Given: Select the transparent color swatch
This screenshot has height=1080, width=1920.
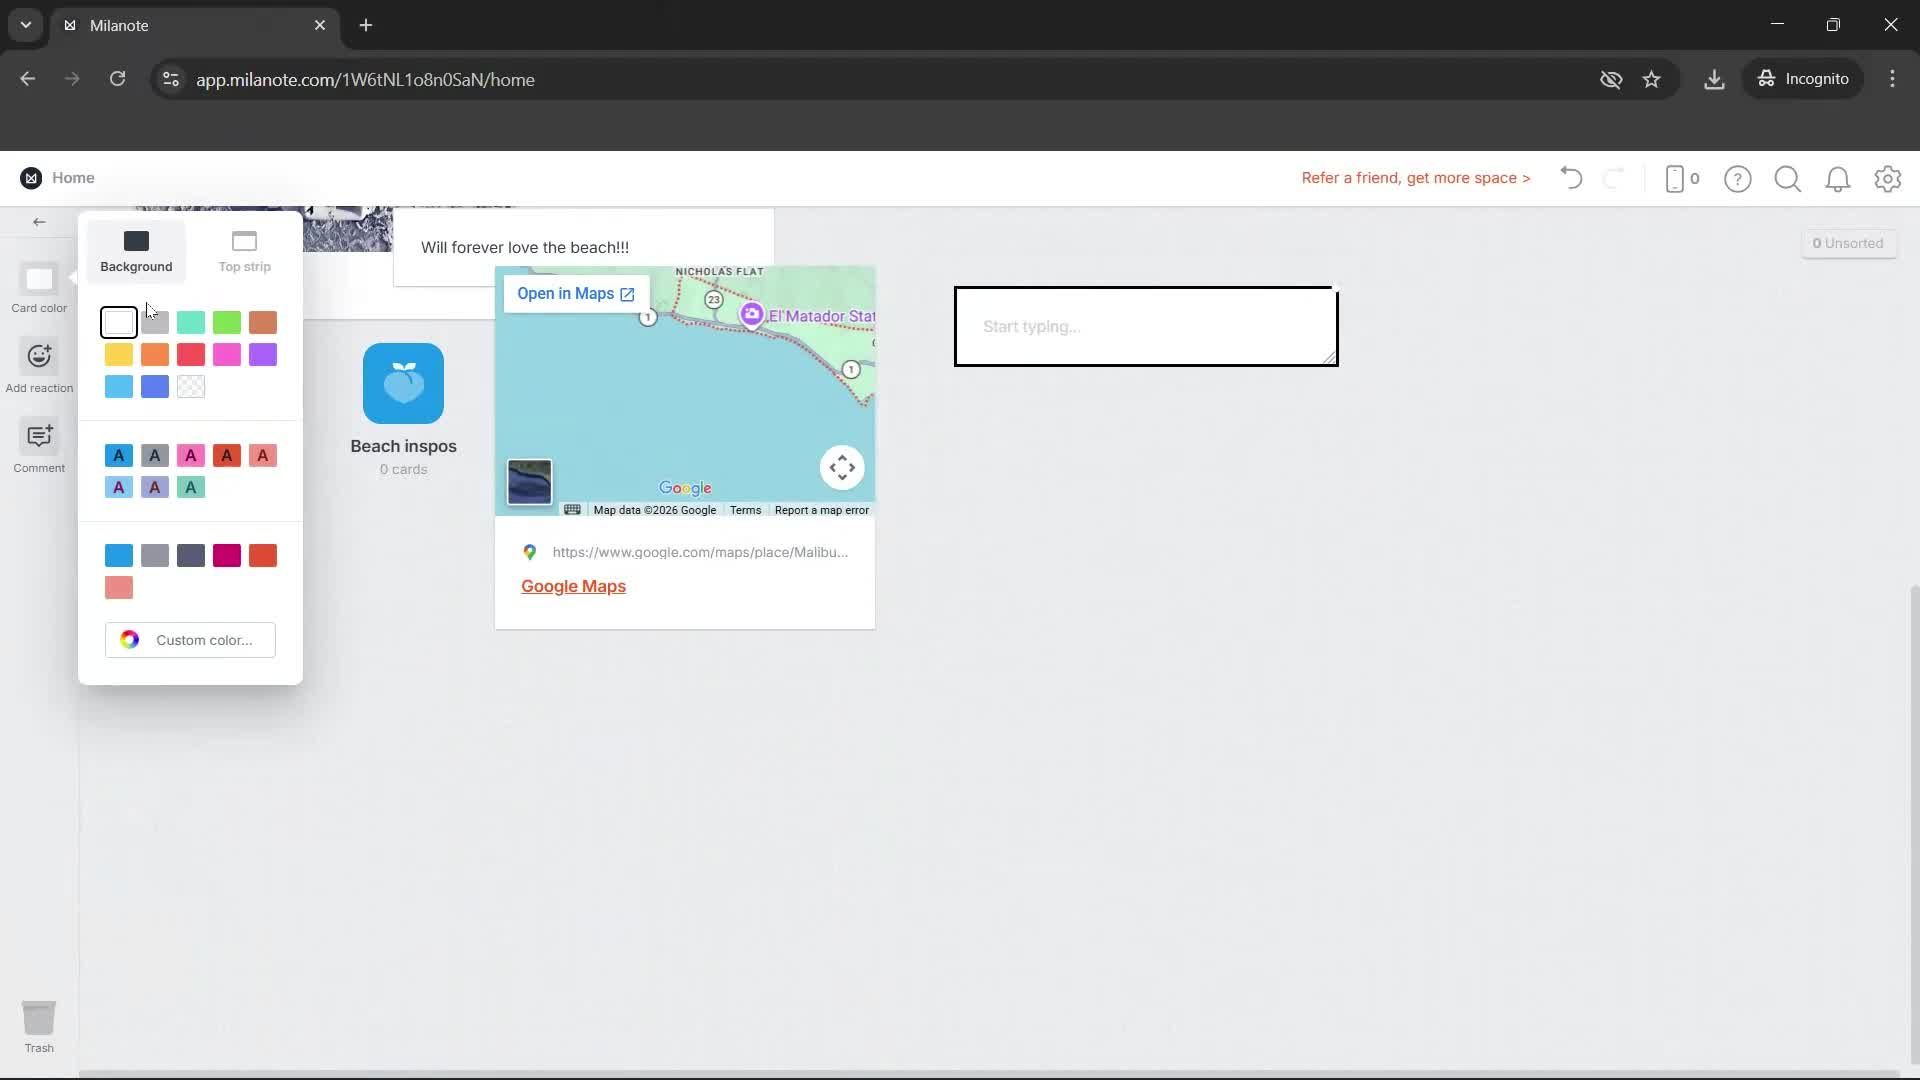Looking at the screenshot, I should point(190,386).
